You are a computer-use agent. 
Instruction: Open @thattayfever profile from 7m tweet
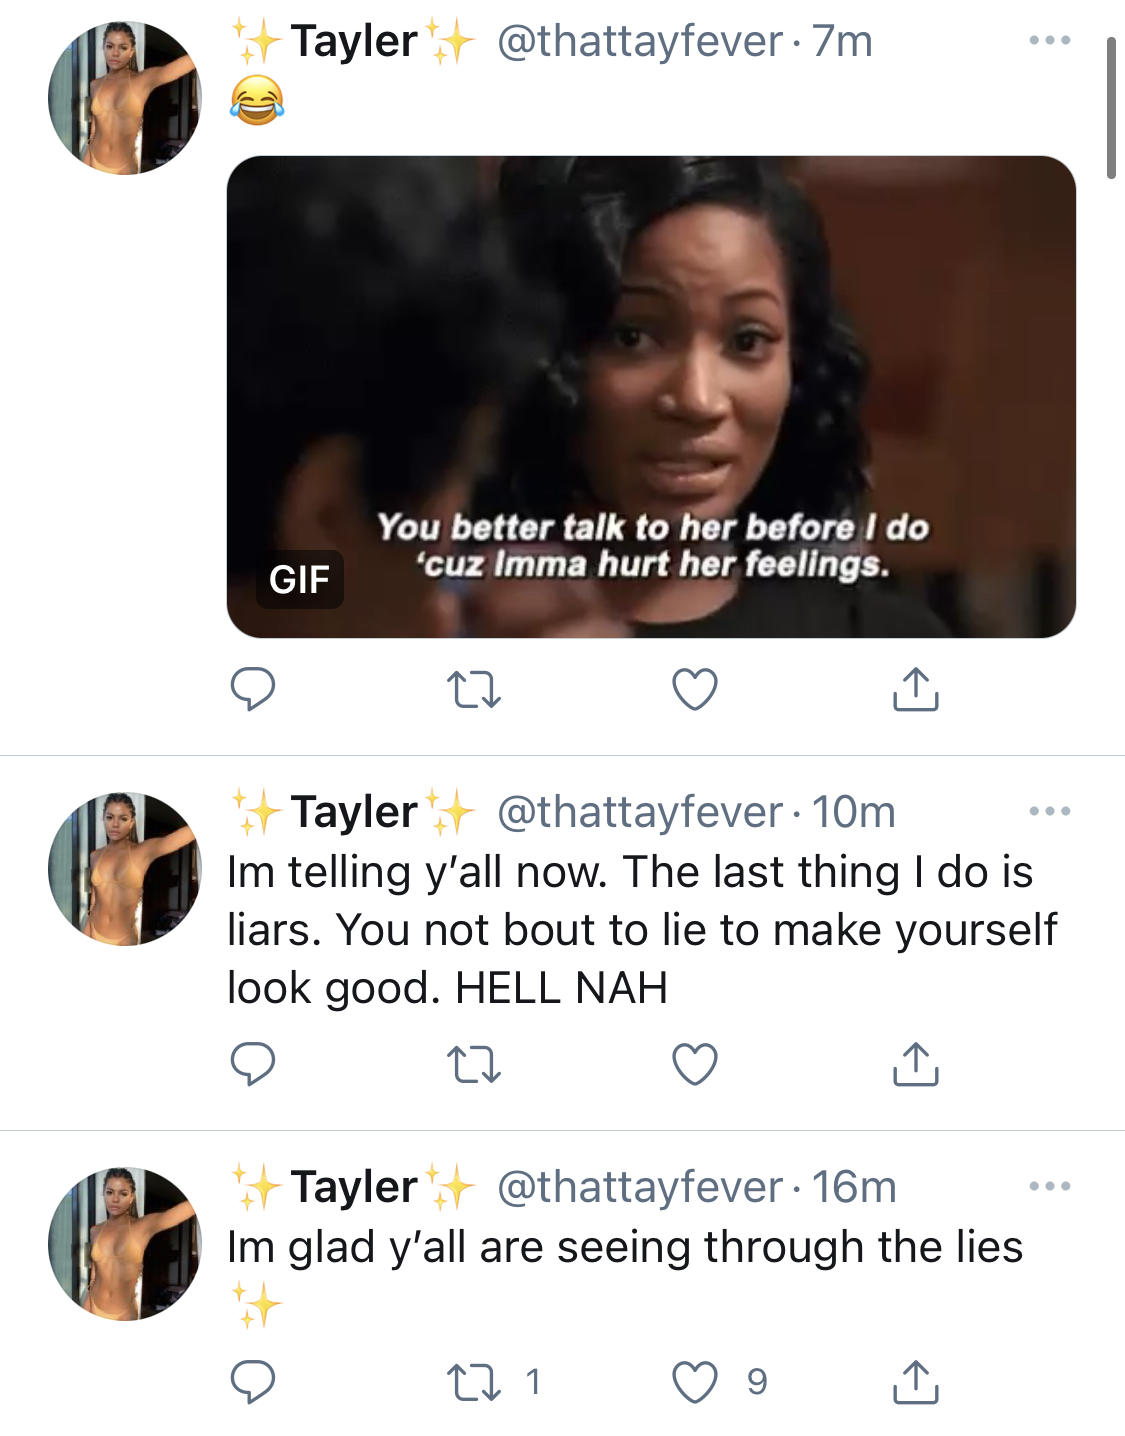tap(640, 42)
